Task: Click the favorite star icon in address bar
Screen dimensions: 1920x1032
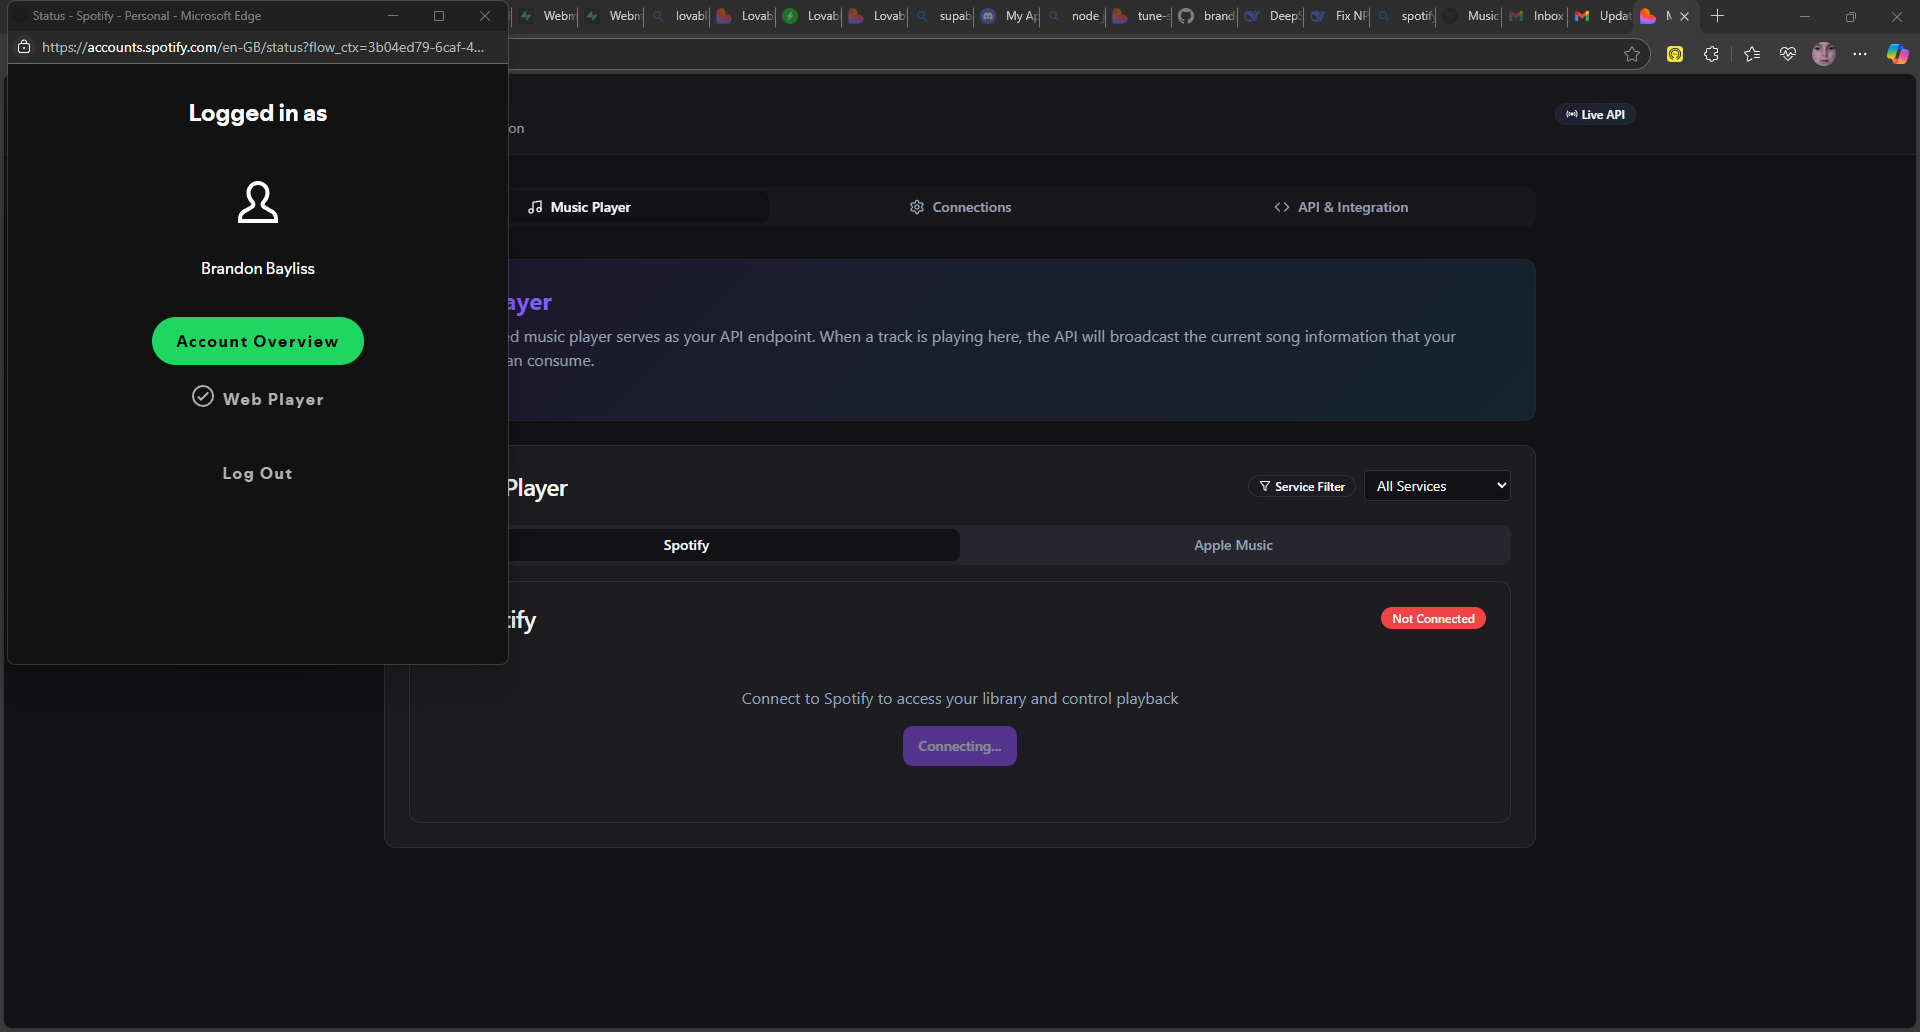Action: click(x=1632, y=54)
